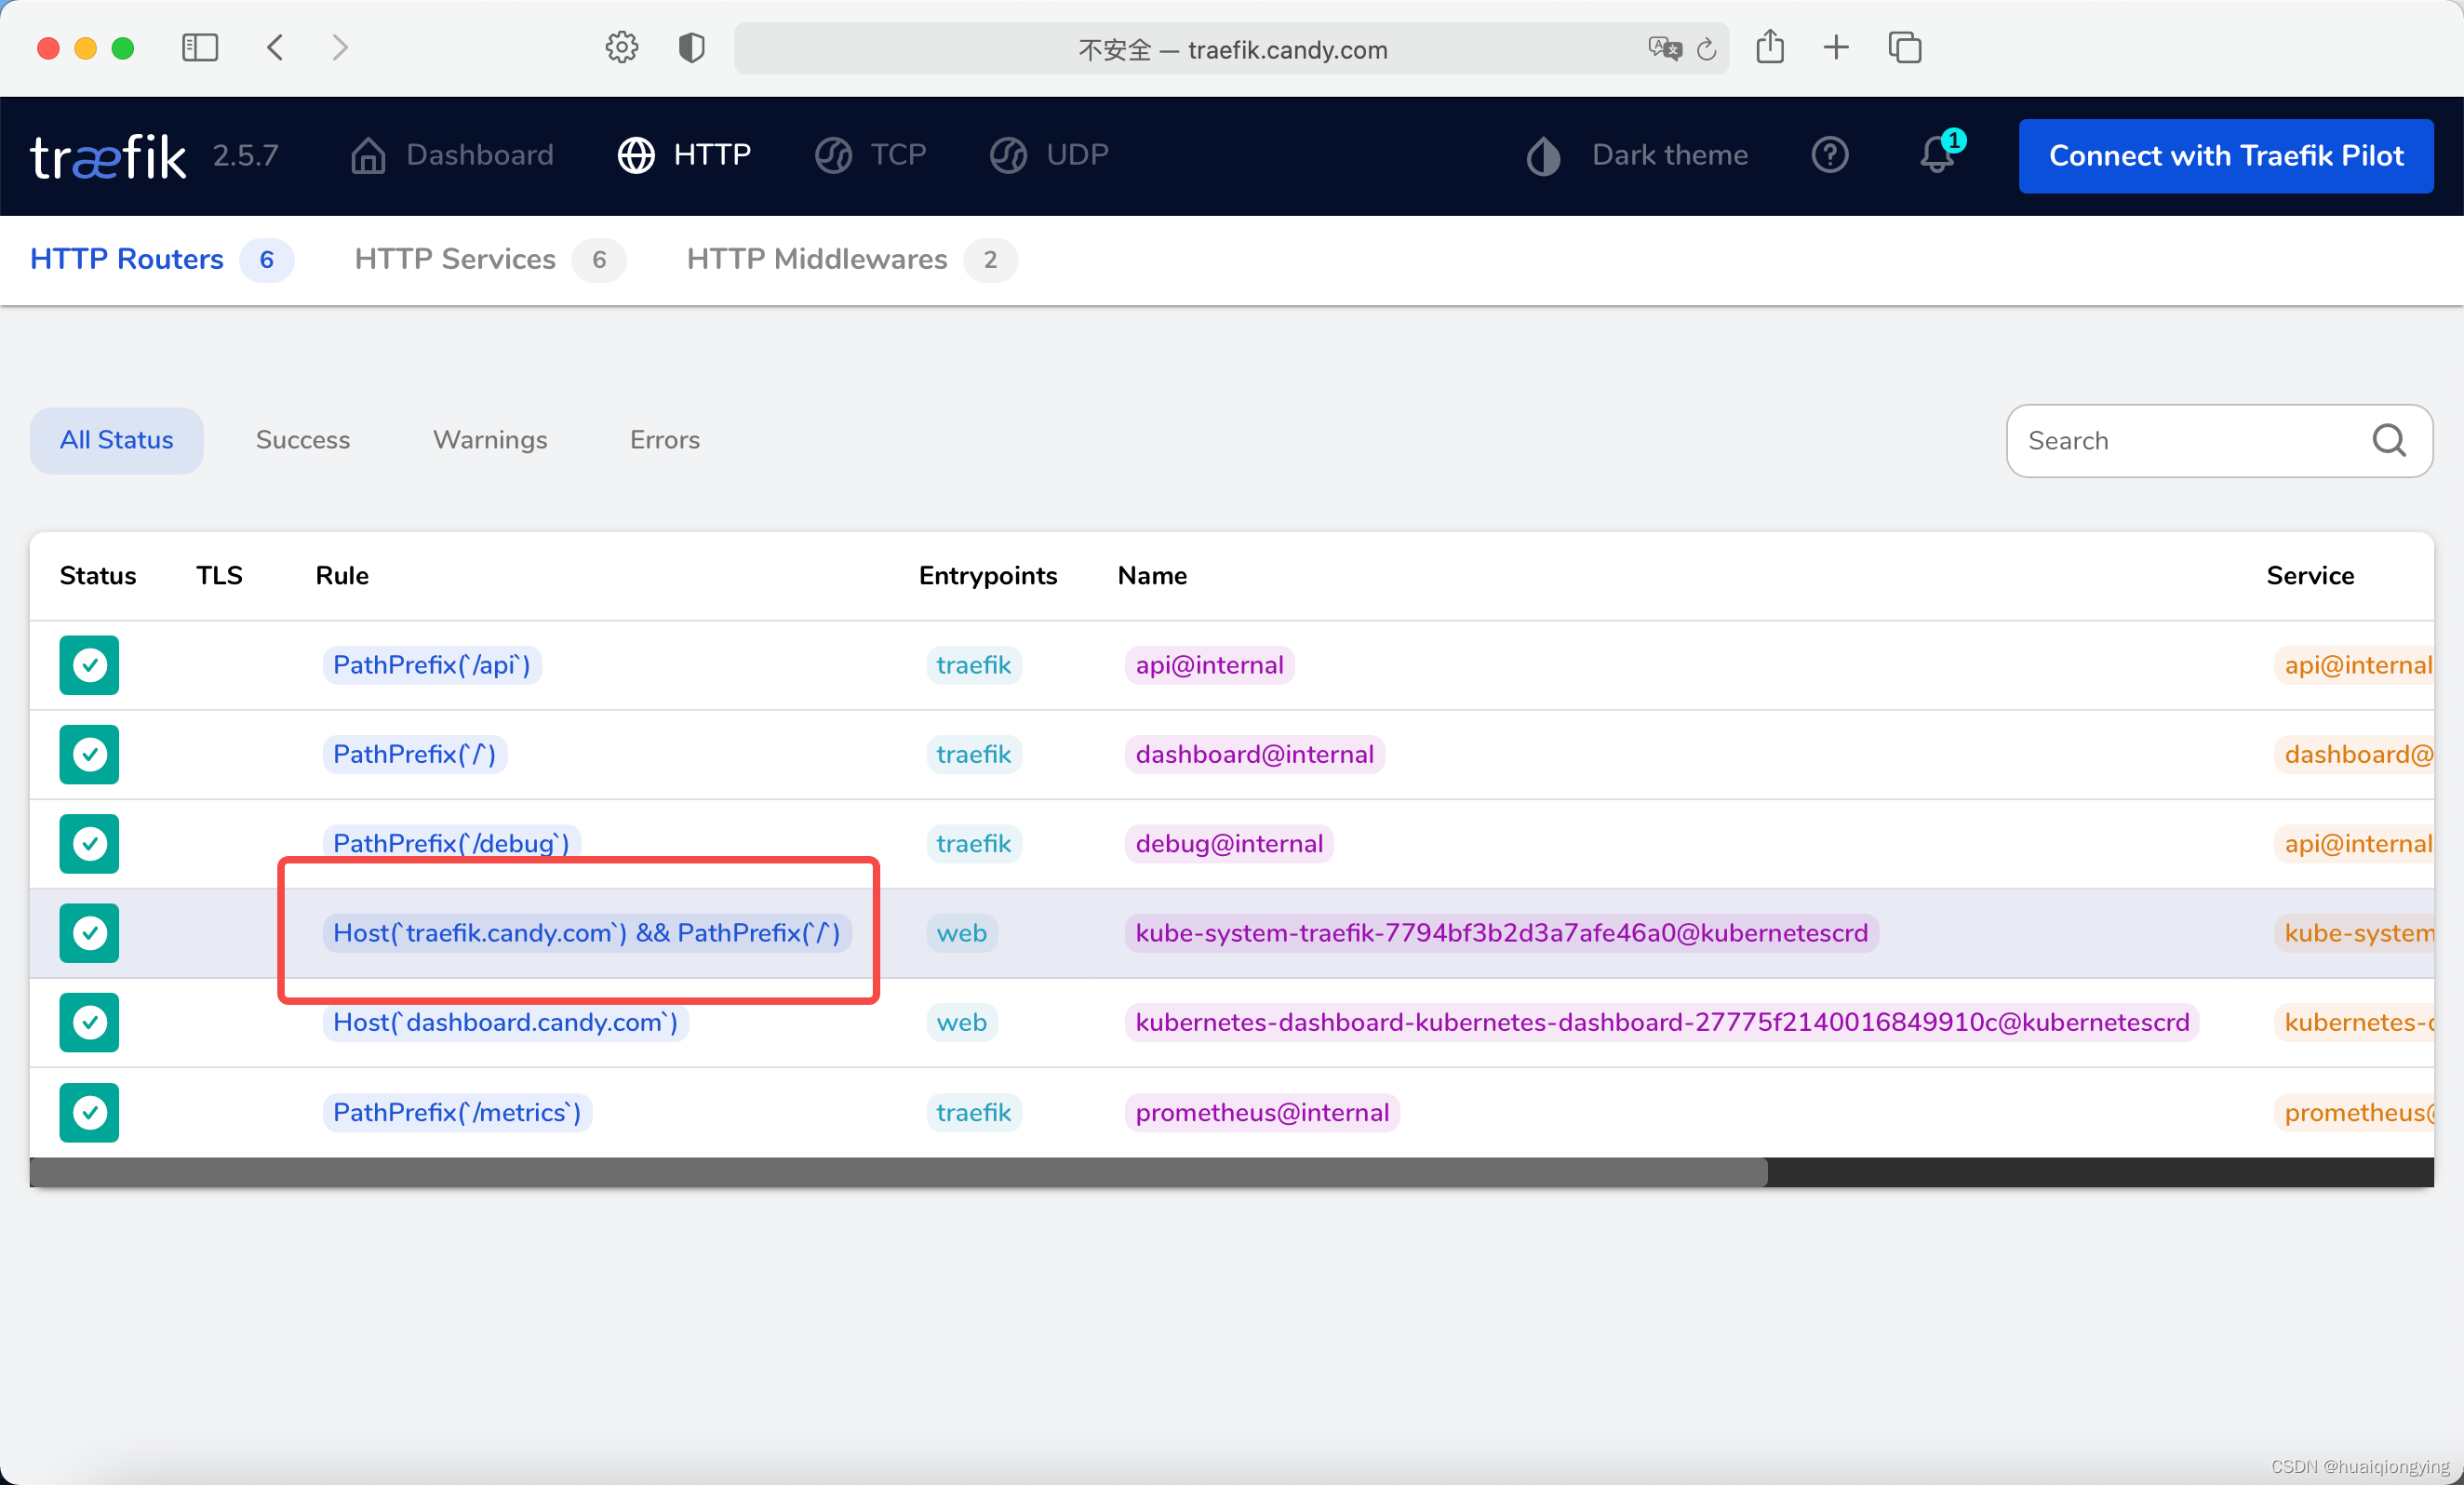Switch to HTTP Routers tab

161,259
